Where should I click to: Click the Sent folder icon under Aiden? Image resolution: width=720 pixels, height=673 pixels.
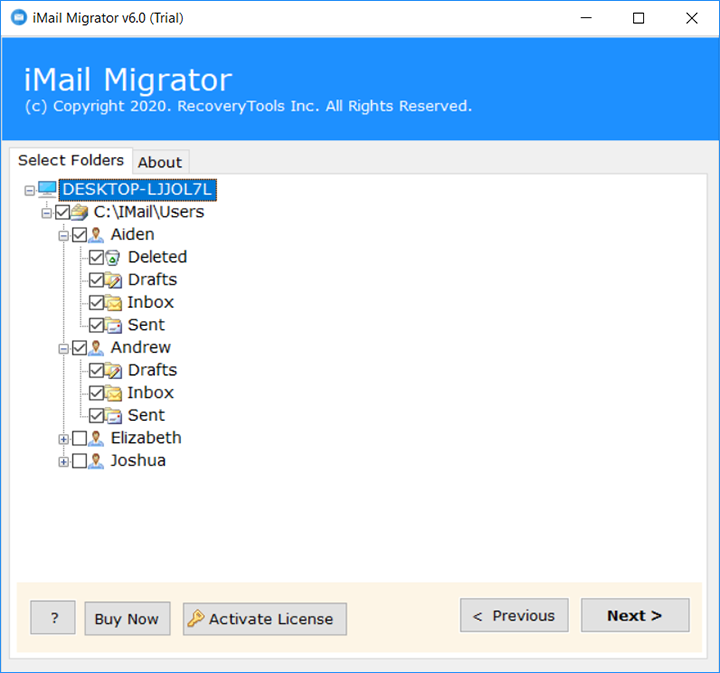[x=113, y=325]
